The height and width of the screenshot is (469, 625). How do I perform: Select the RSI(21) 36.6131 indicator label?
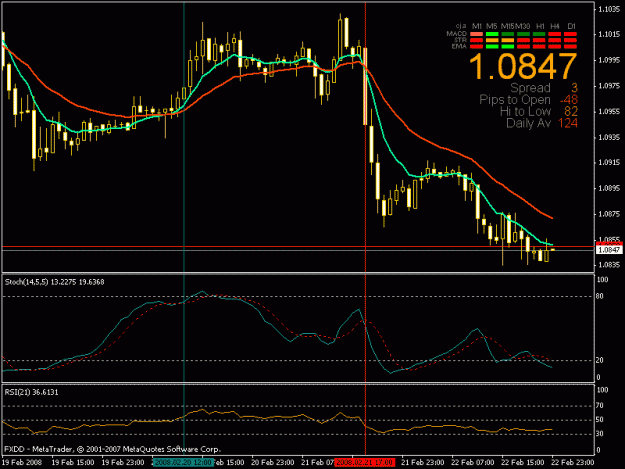31,392
